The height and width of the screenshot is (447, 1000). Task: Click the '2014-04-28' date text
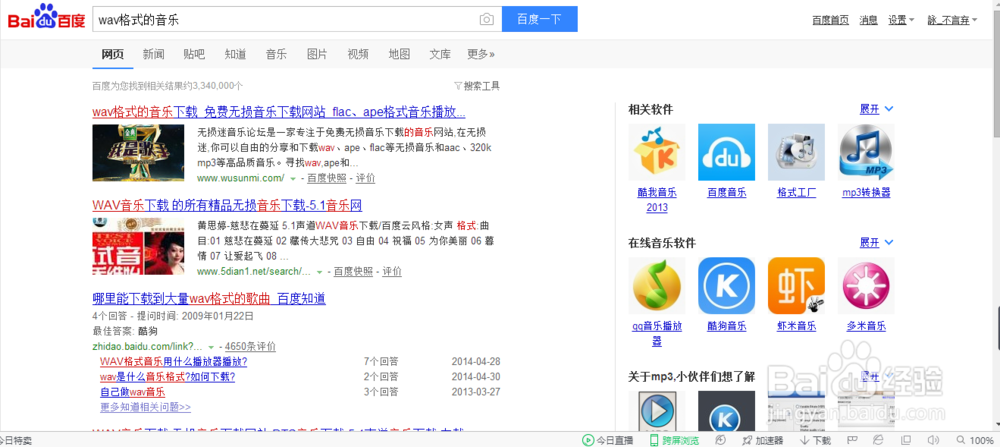(x=476, y=362)
